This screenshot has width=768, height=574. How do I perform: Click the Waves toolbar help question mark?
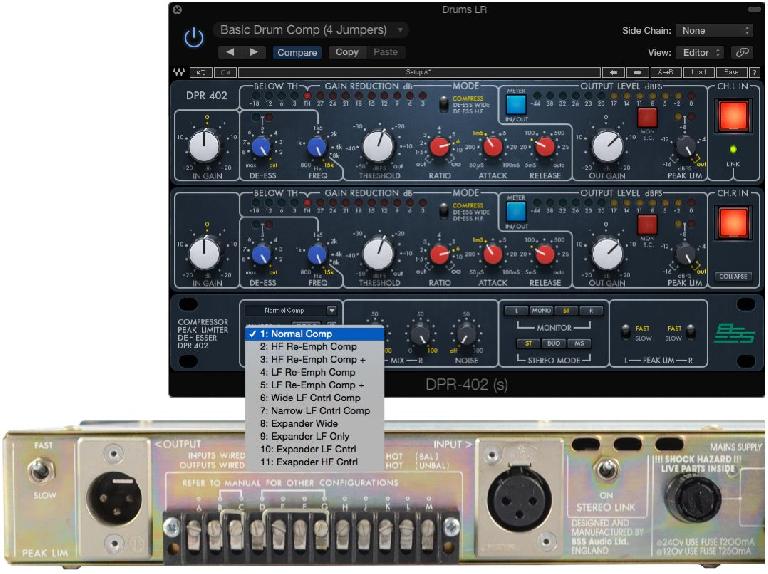pos(754,72)
